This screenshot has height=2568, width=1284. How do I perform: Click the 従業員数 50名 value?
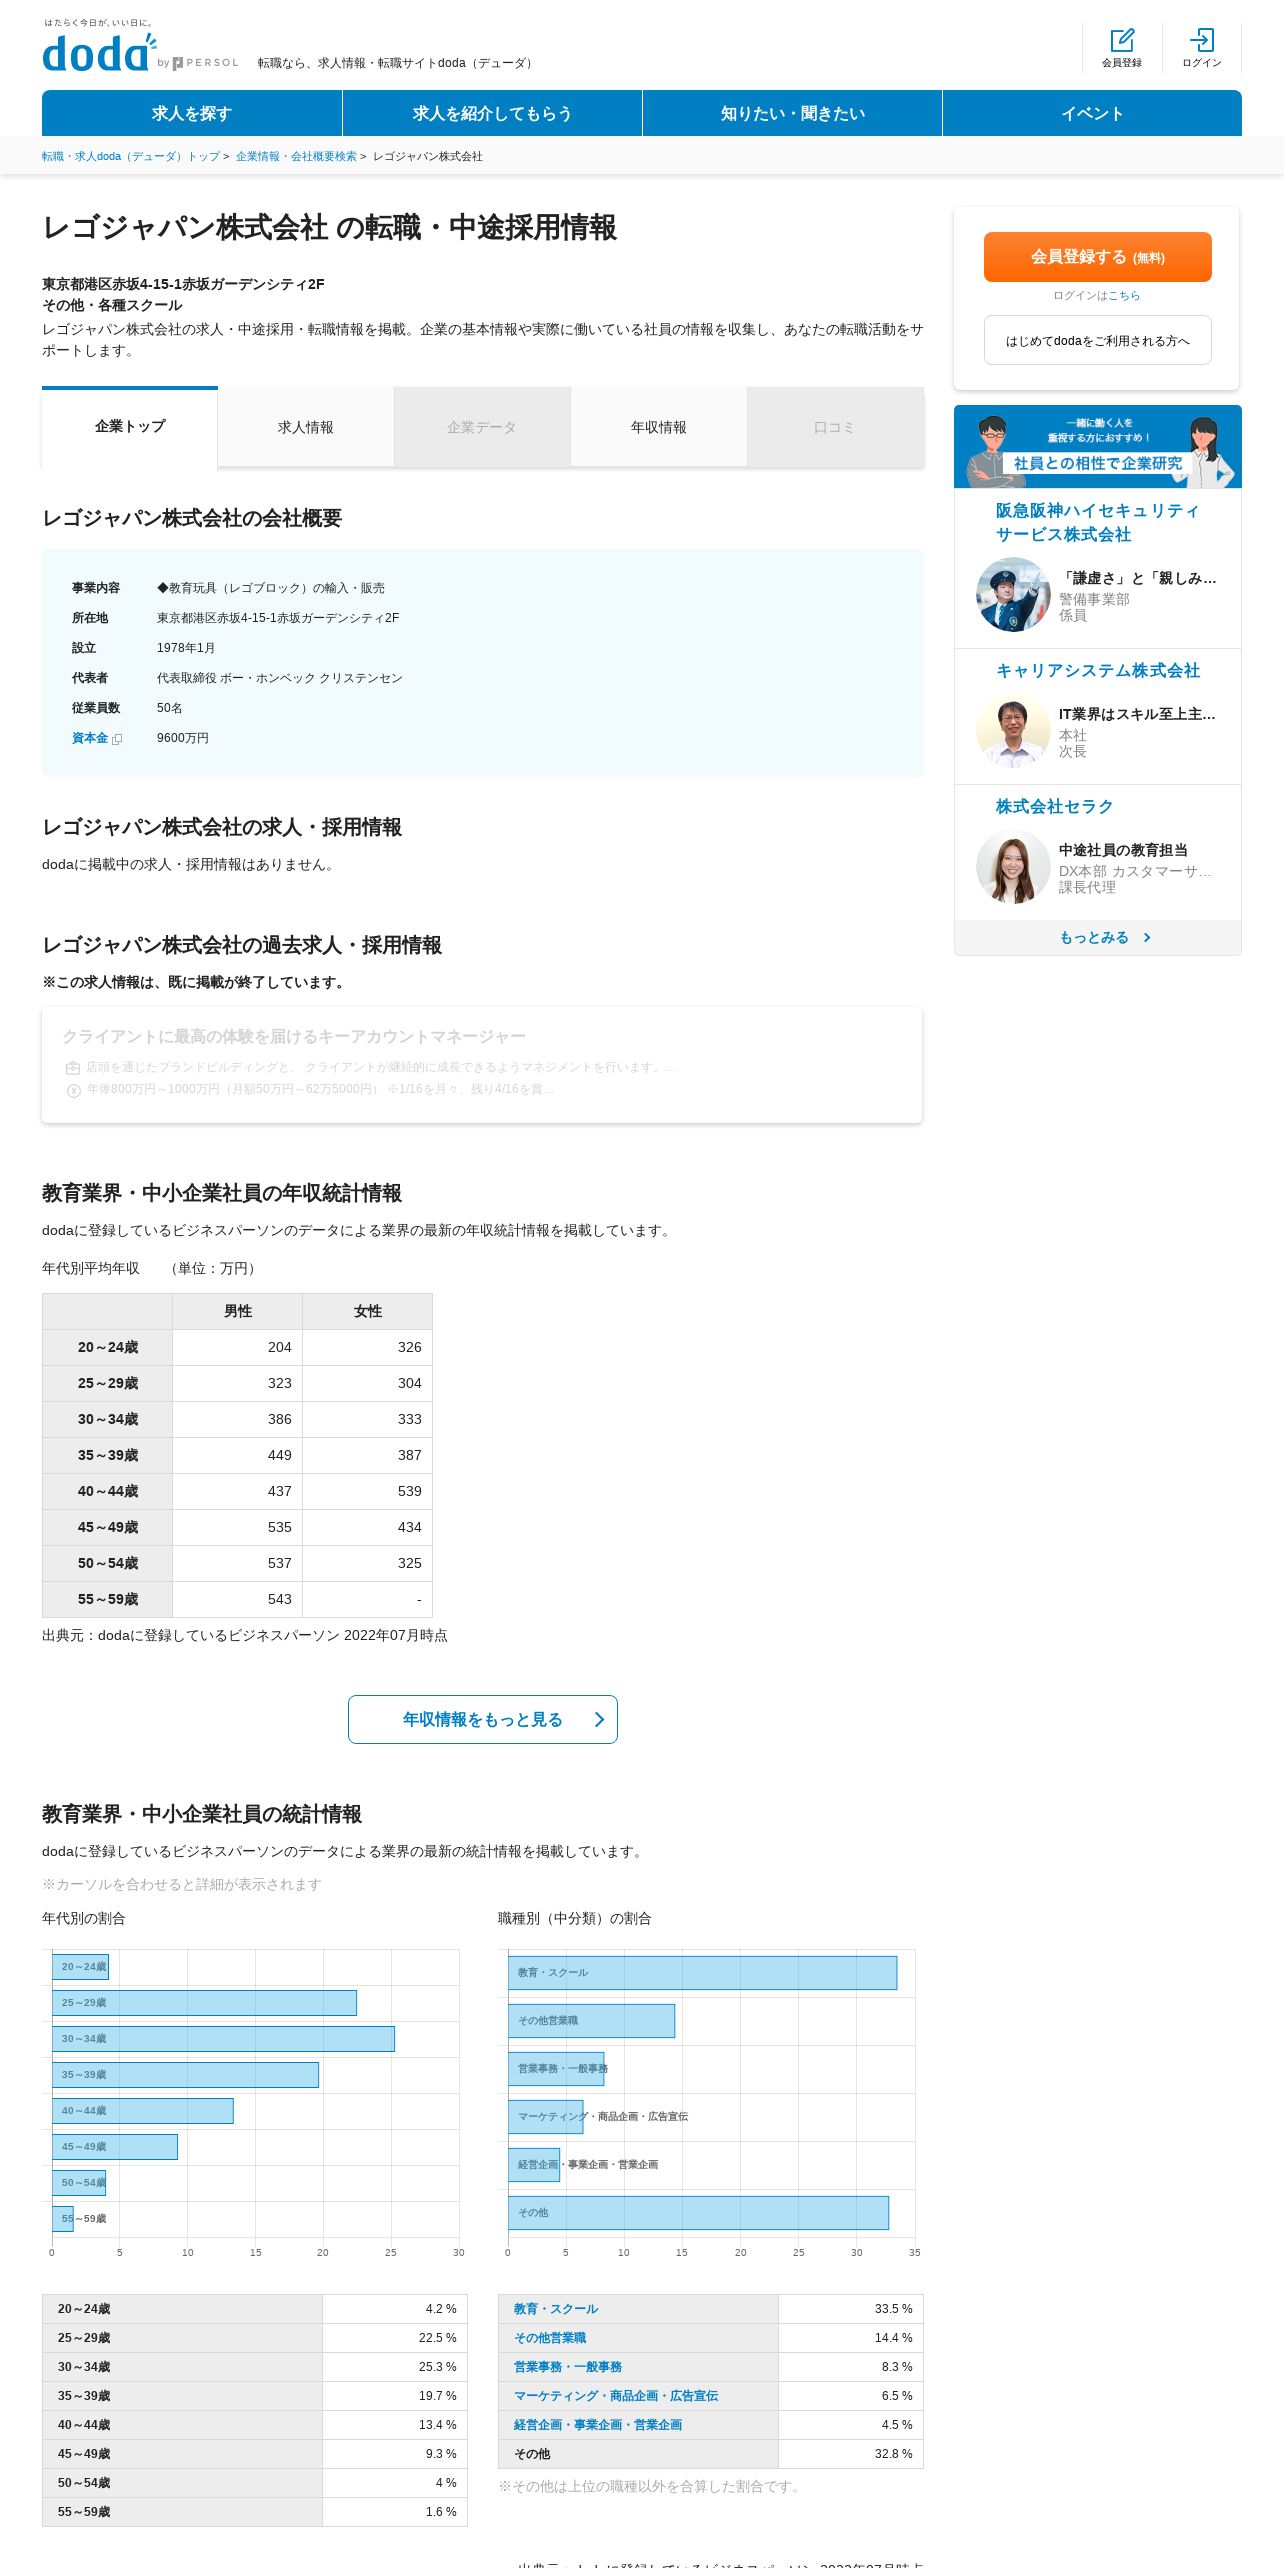pyautogui.click(x=170, y=708)
